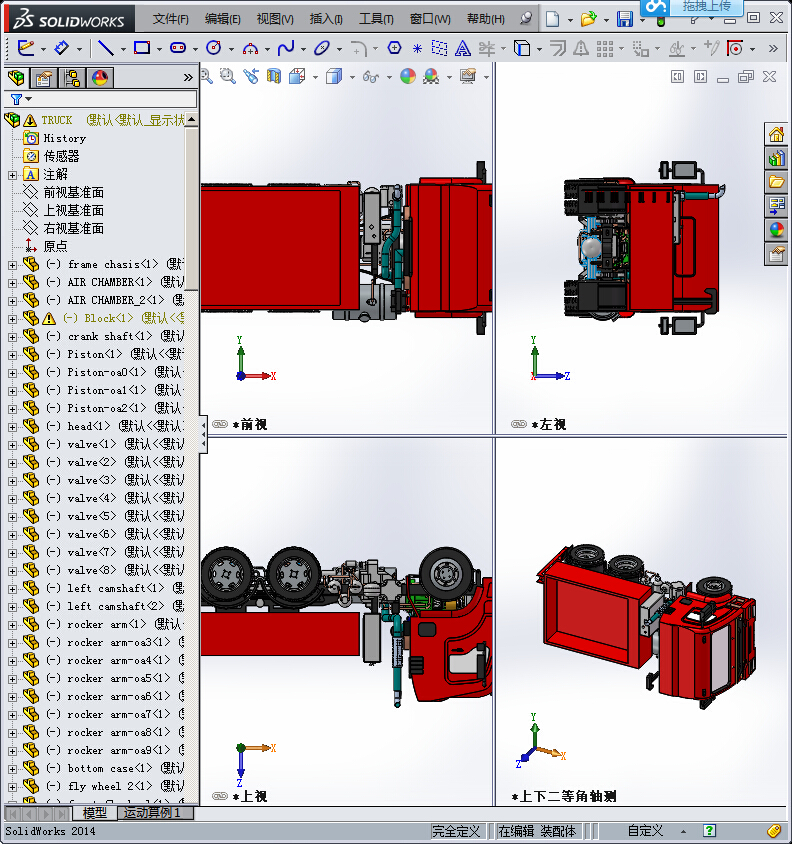Select the Smart Dimension tool
Viewport: 792px width, 844px height.
coord(62,48)
